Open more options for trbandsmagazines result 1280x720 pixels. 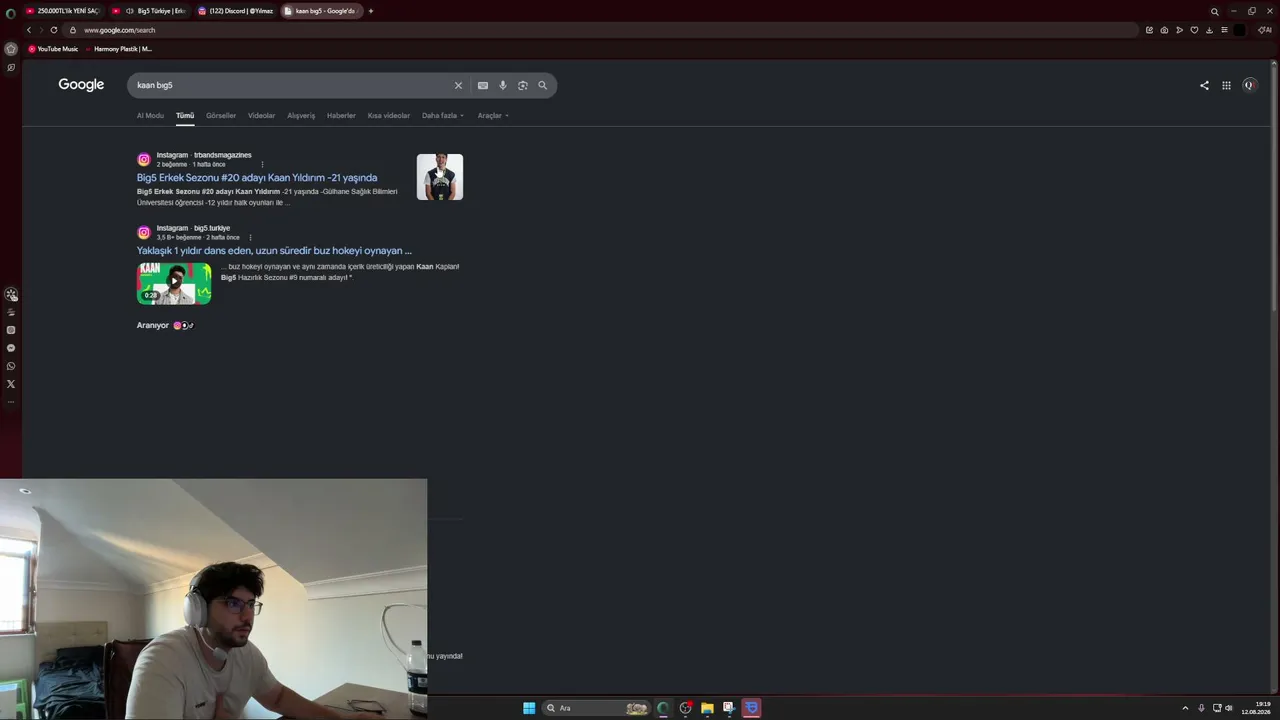(x=263, y=164)
